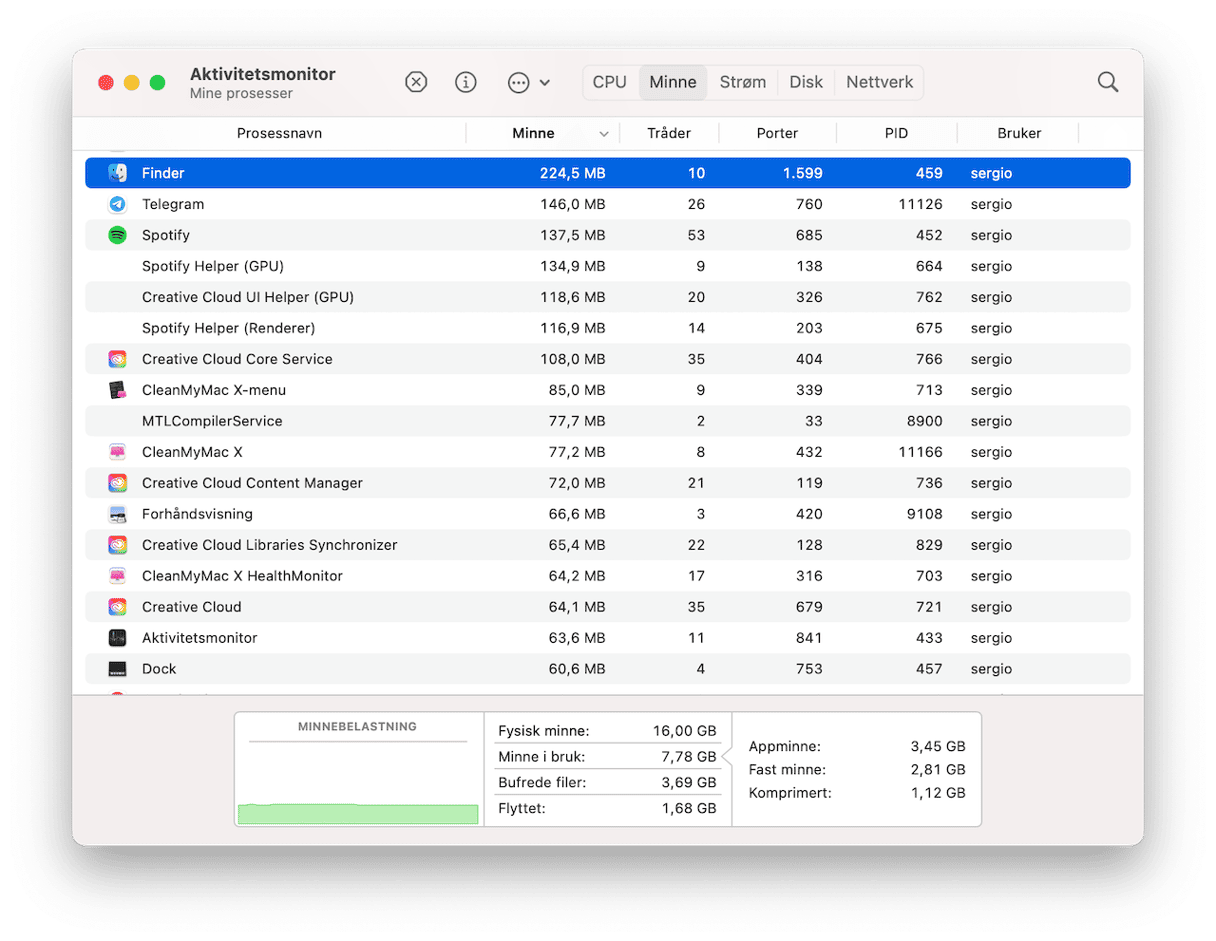Open the Disk tab
1216x941 pixels.
[806, 82]
